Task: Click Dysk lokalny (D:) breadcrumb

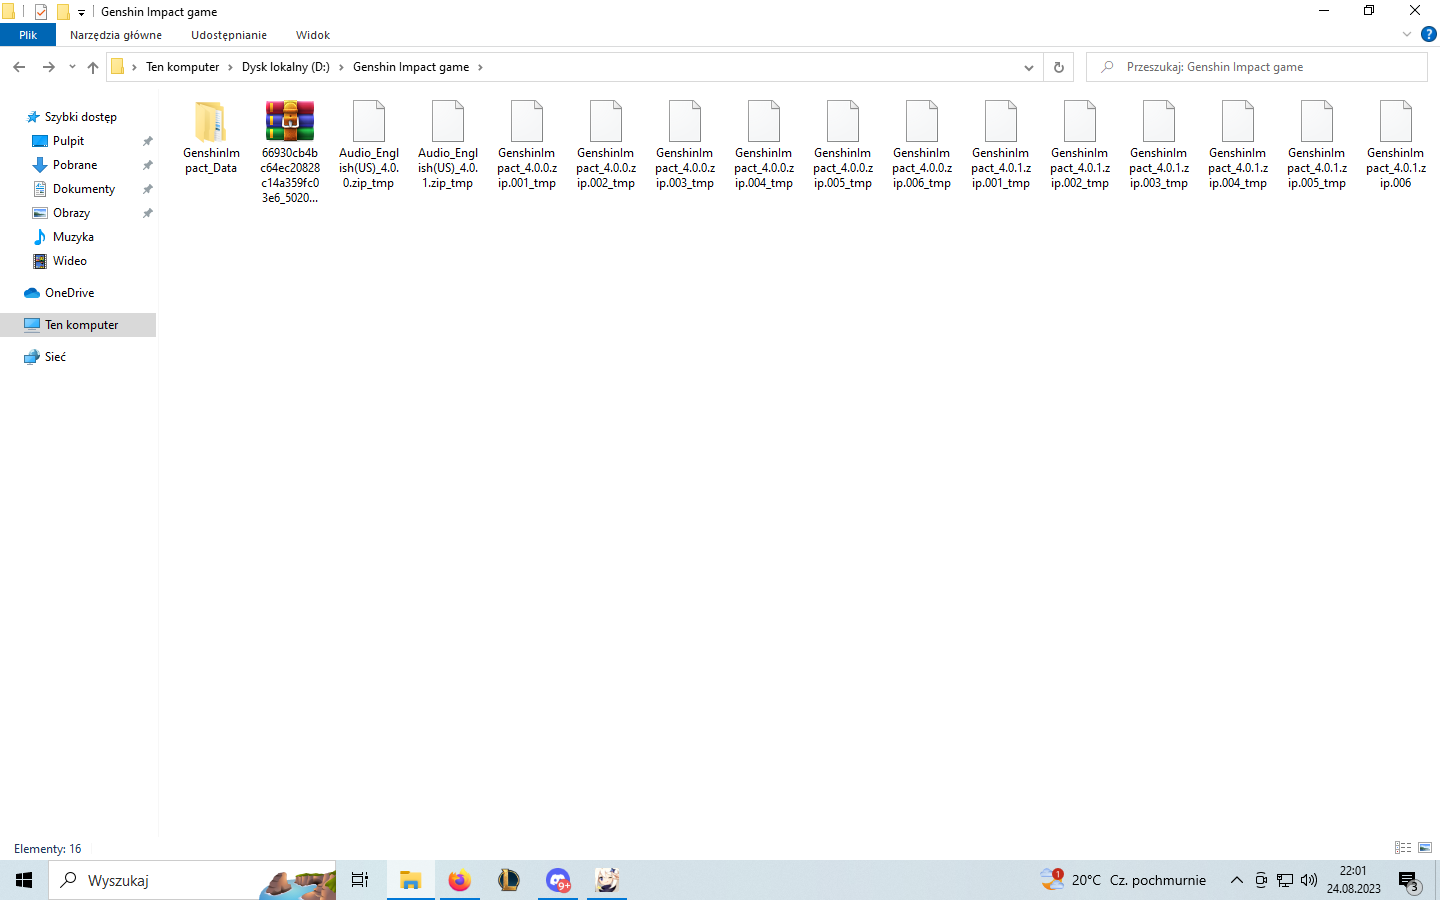Action: [x=286, y=67]
